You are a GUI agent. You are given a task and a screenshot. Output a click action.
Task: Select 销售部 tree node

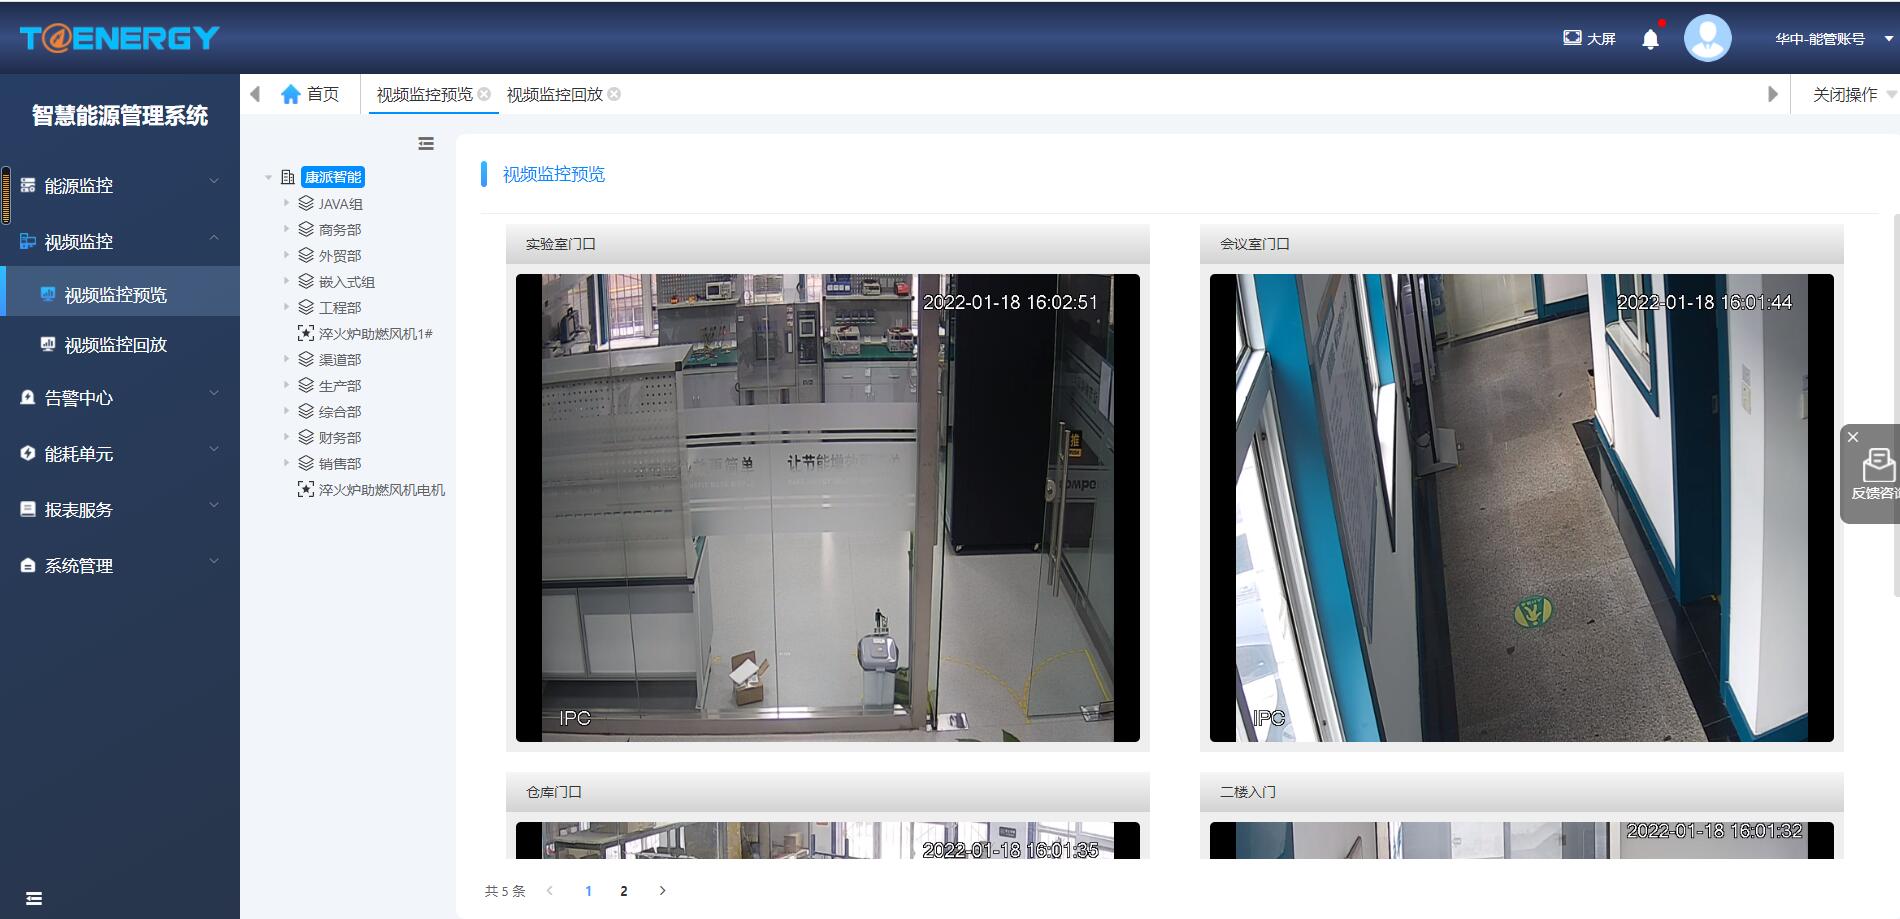coord(340,464)
